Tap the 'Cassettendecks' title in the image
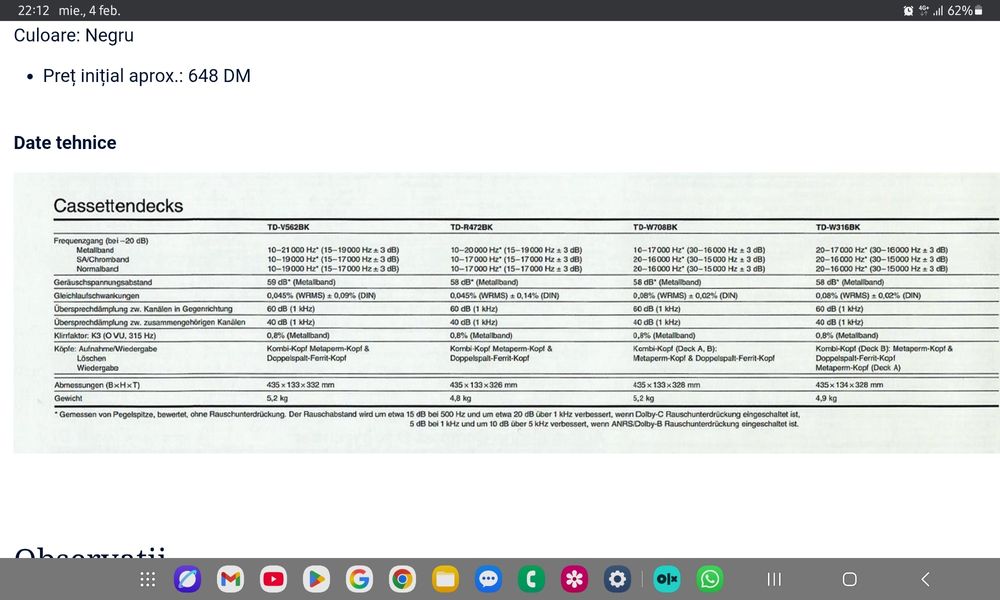This screenshot has height=600, width=1000. tap(118, 206)
